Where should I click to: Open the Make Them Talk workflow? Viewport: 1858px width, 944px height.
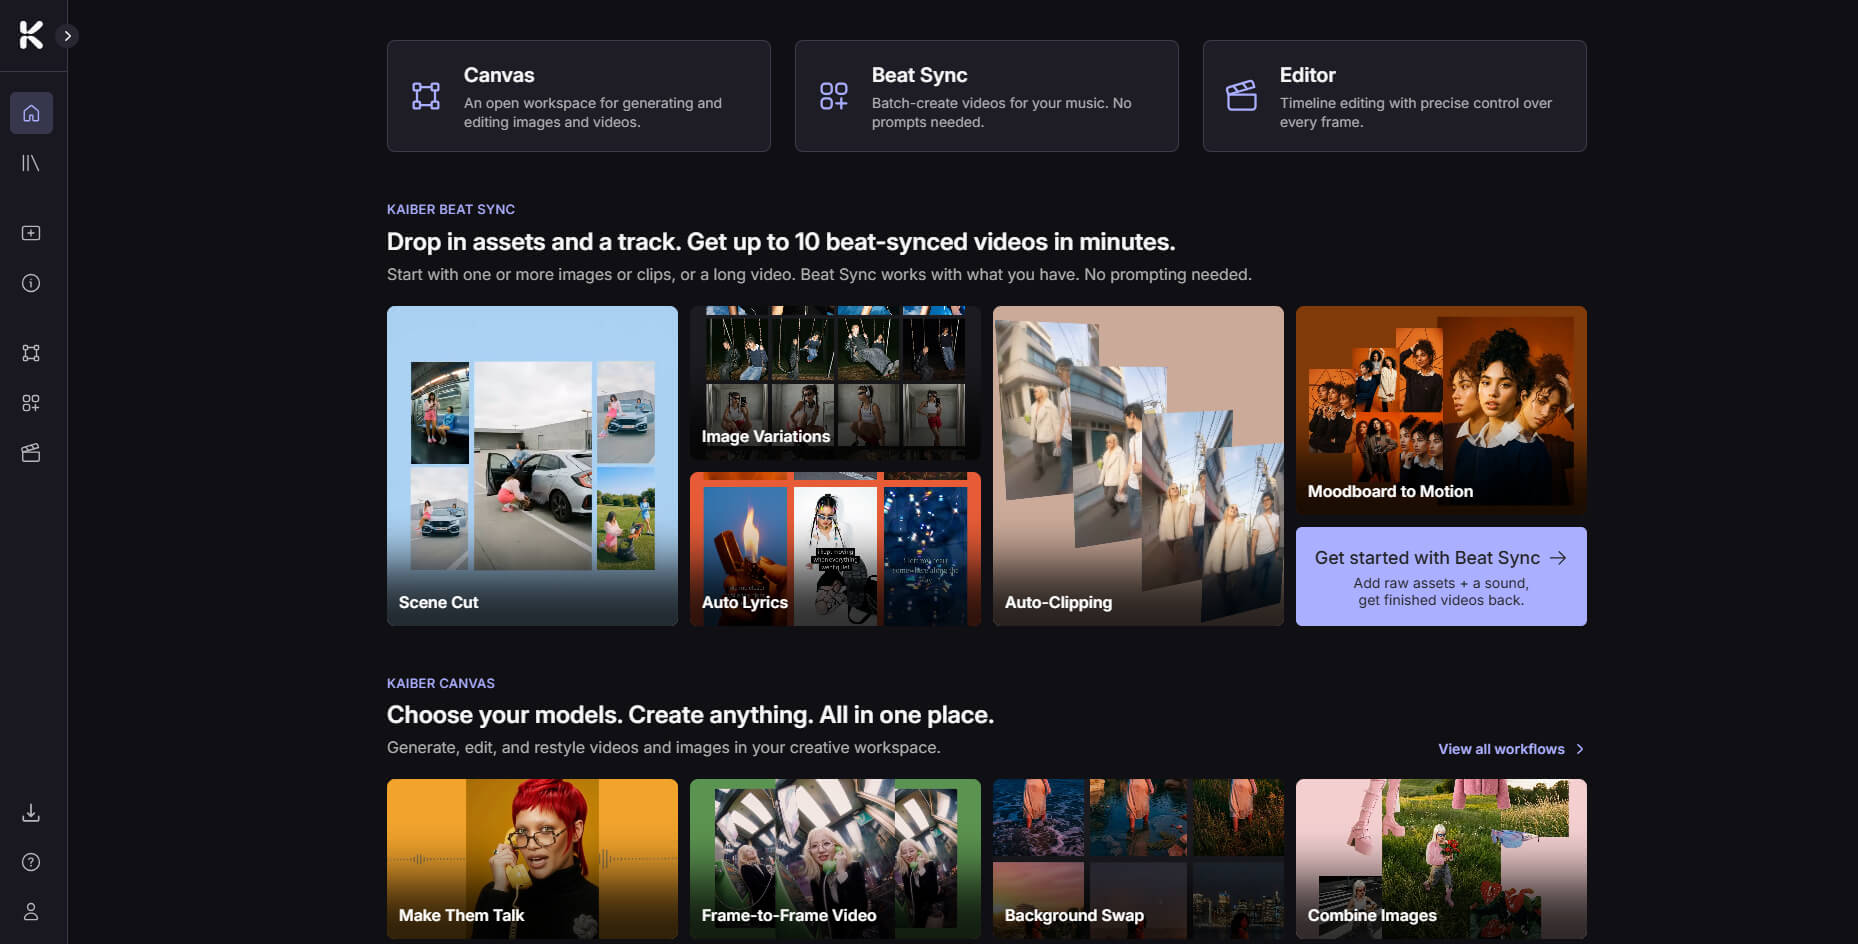[x=532, y=859]
